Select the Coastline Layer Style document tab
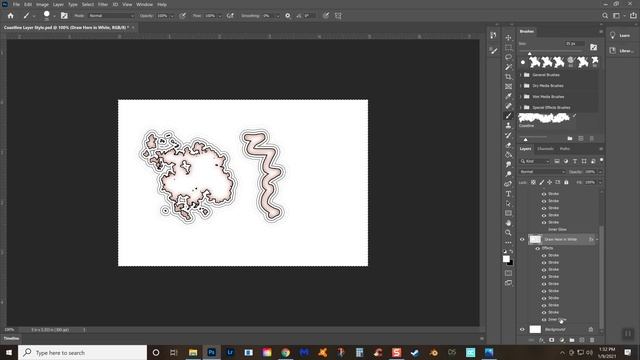The image size is (640, 360). [66, 27]
